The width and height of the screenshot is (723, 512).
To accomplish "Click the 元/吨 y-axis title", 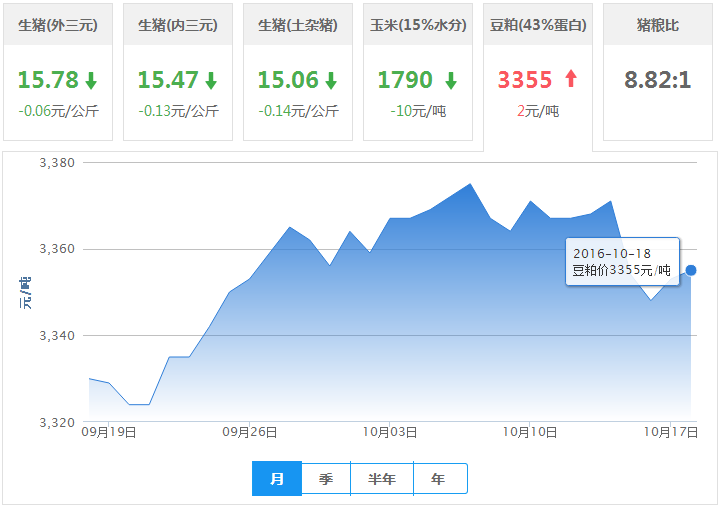I will 25,293.
